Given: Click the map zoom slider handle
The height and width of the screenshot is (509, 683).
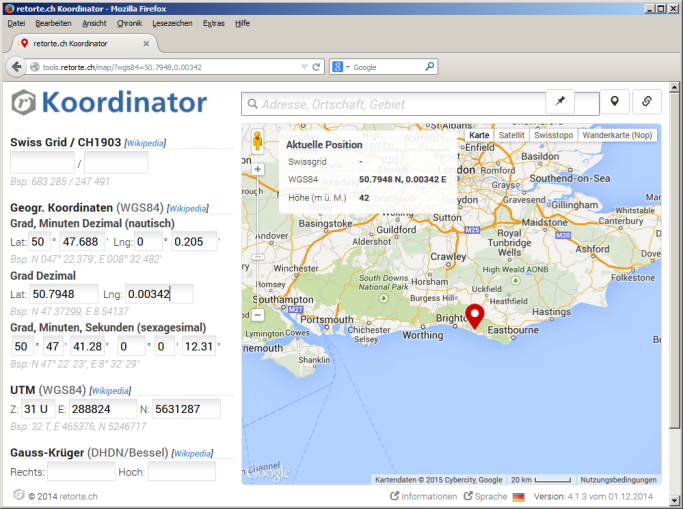Looking at the screenshot, I should click(258, 257).
